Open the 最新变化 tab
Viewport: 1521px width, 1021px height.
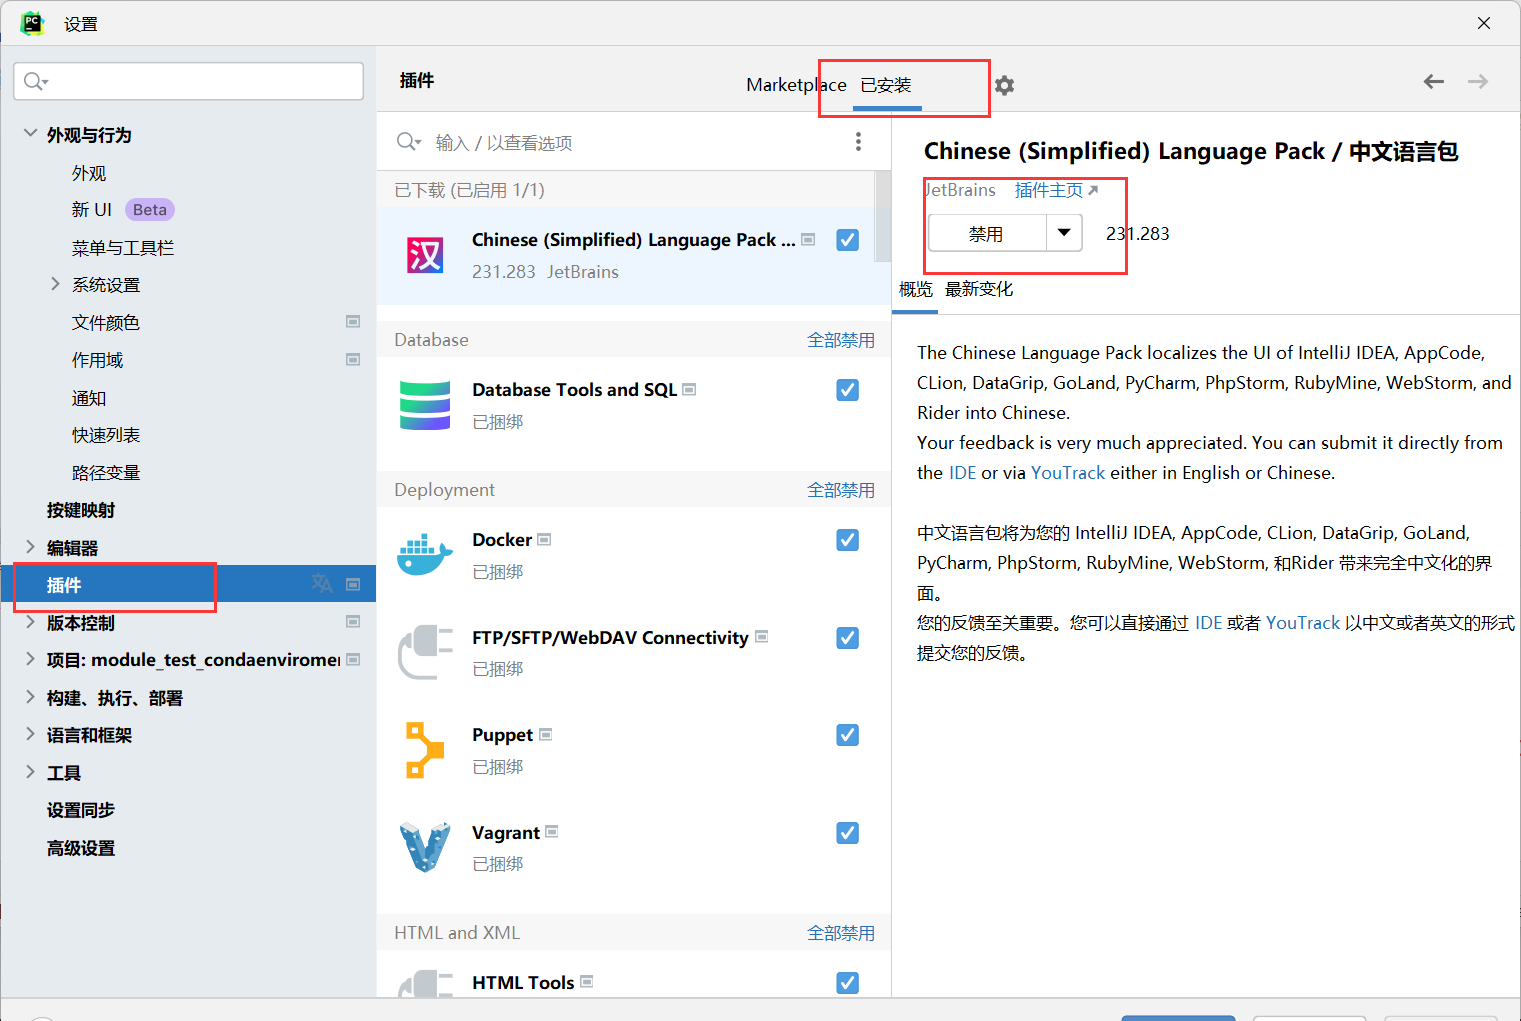979,289
